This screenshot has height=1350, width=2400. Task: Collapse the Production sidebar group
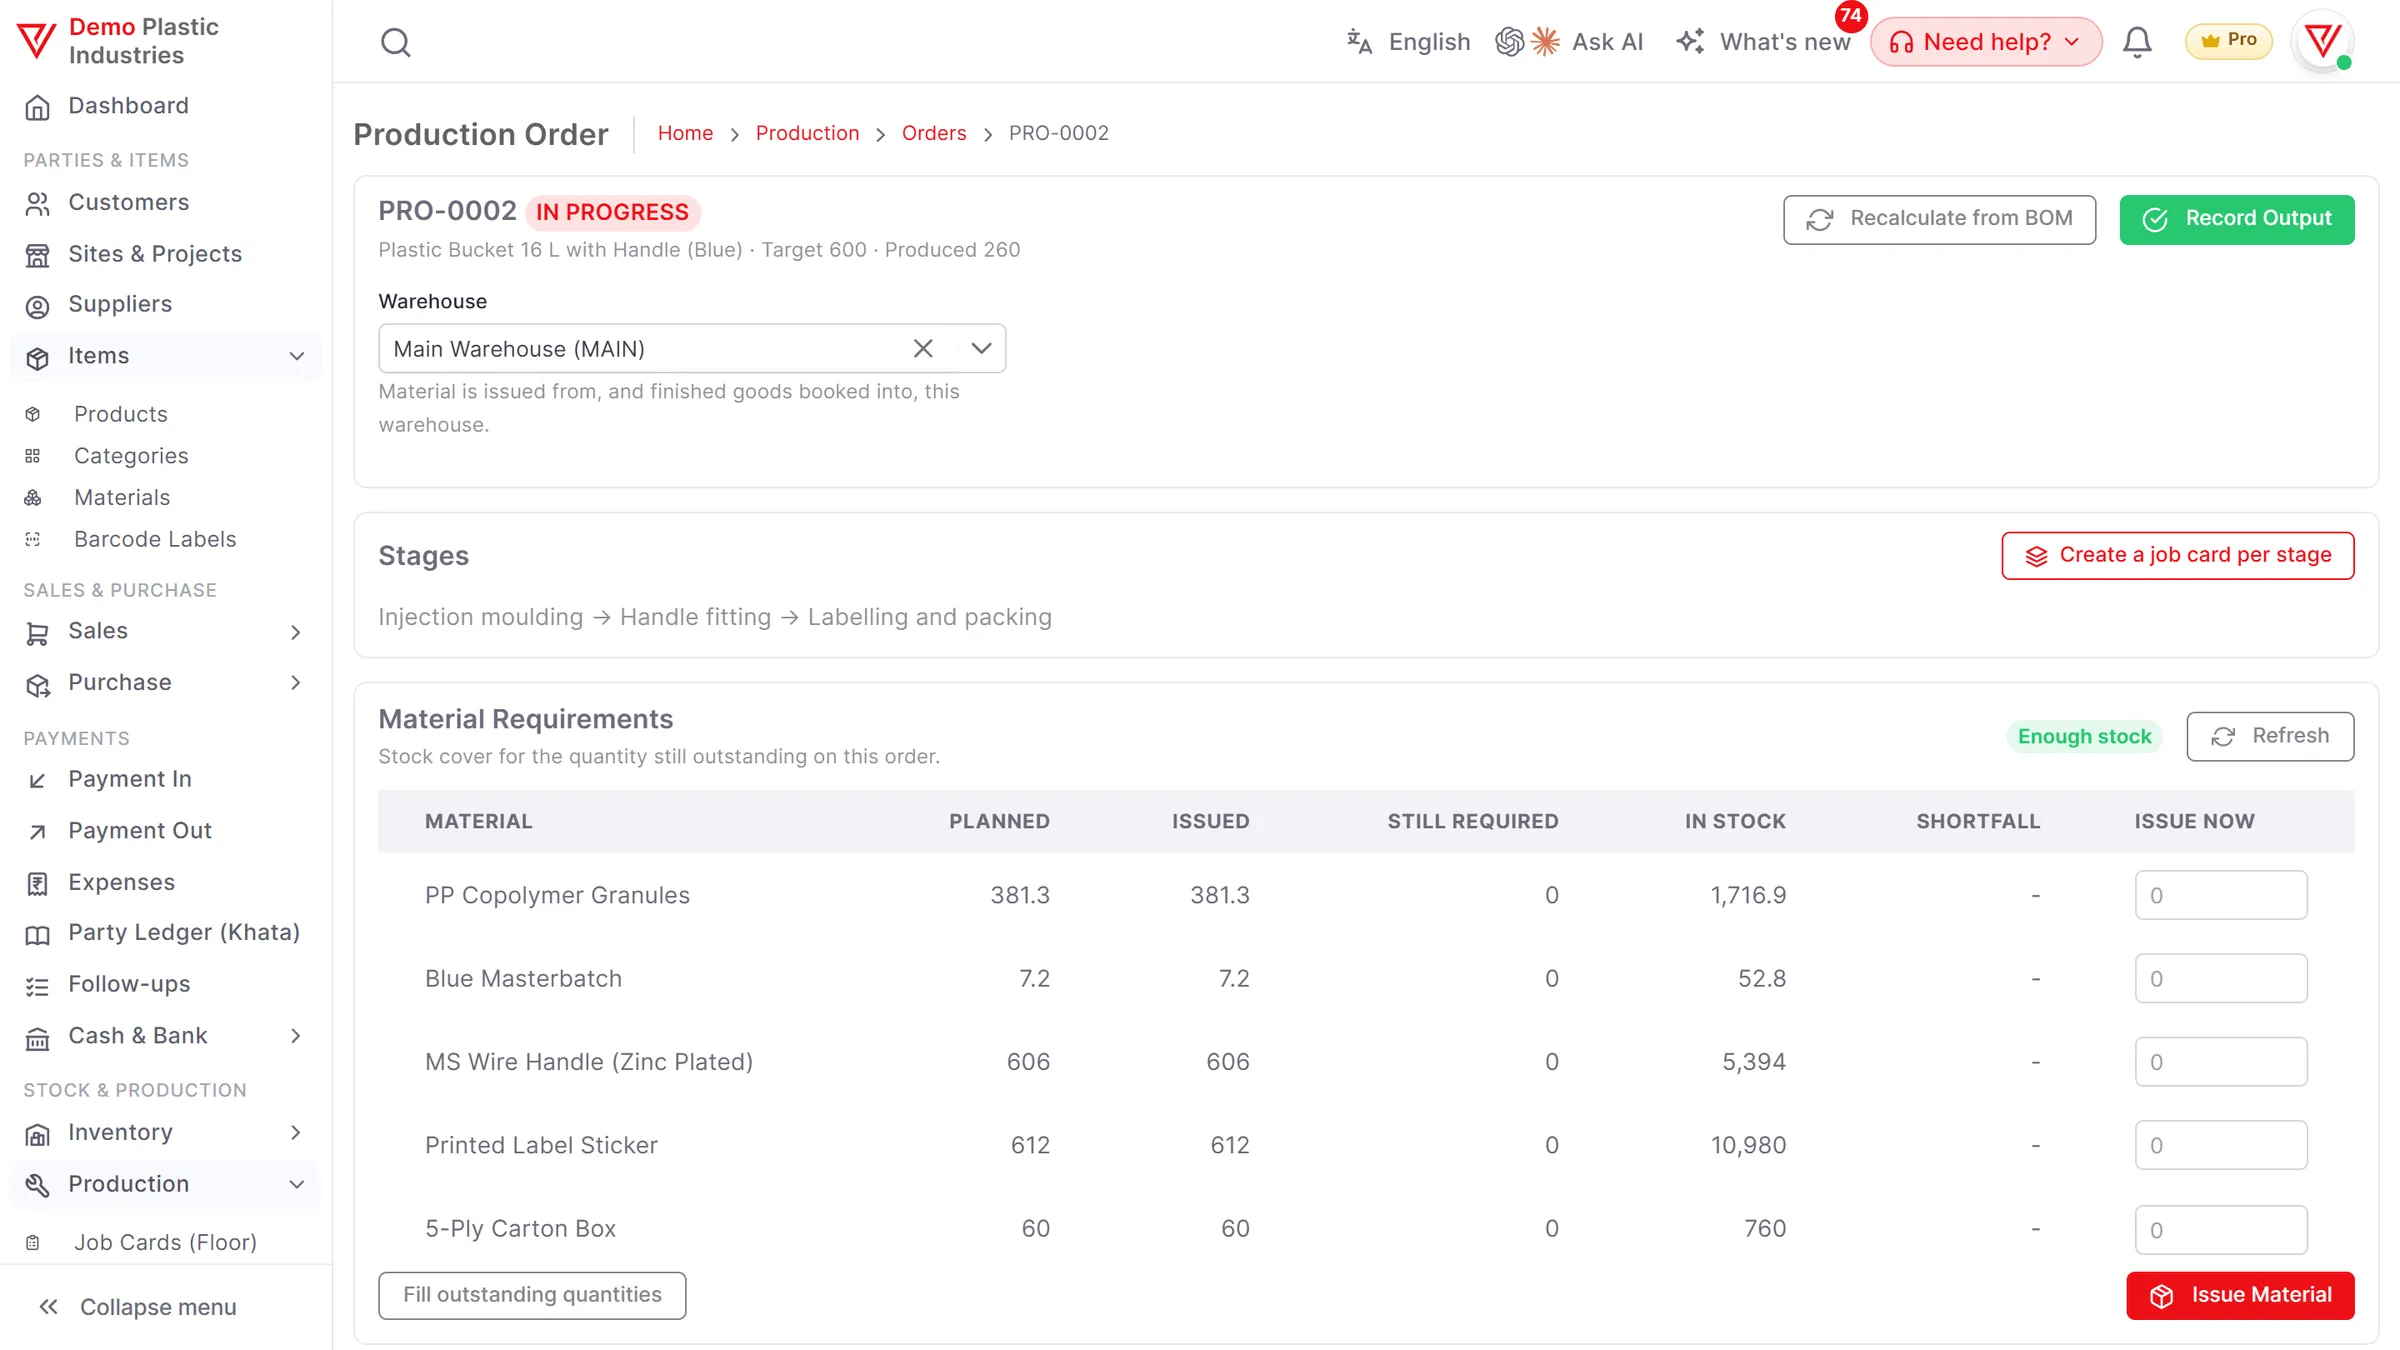pyautogui.click(x=166, y=1184)
